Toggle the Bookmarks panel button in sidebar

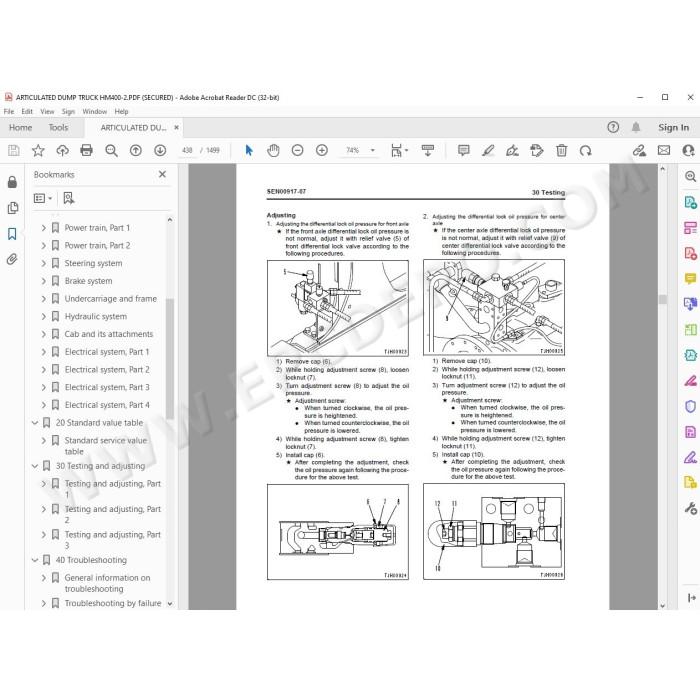[12, 233]
